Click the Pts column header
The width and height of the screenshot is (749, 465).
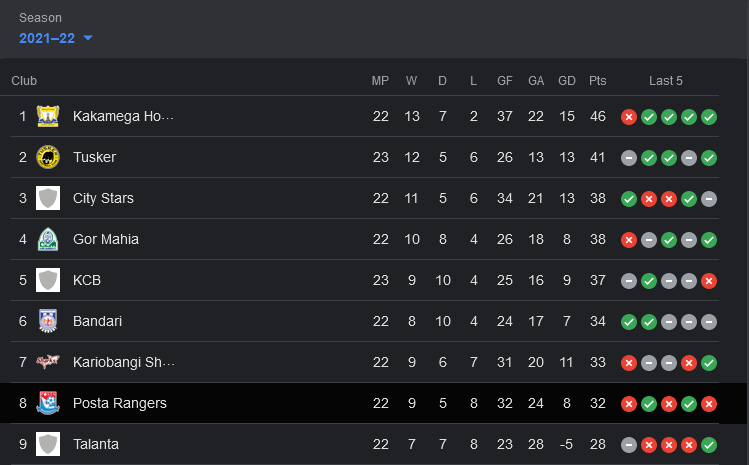(598, 81)
